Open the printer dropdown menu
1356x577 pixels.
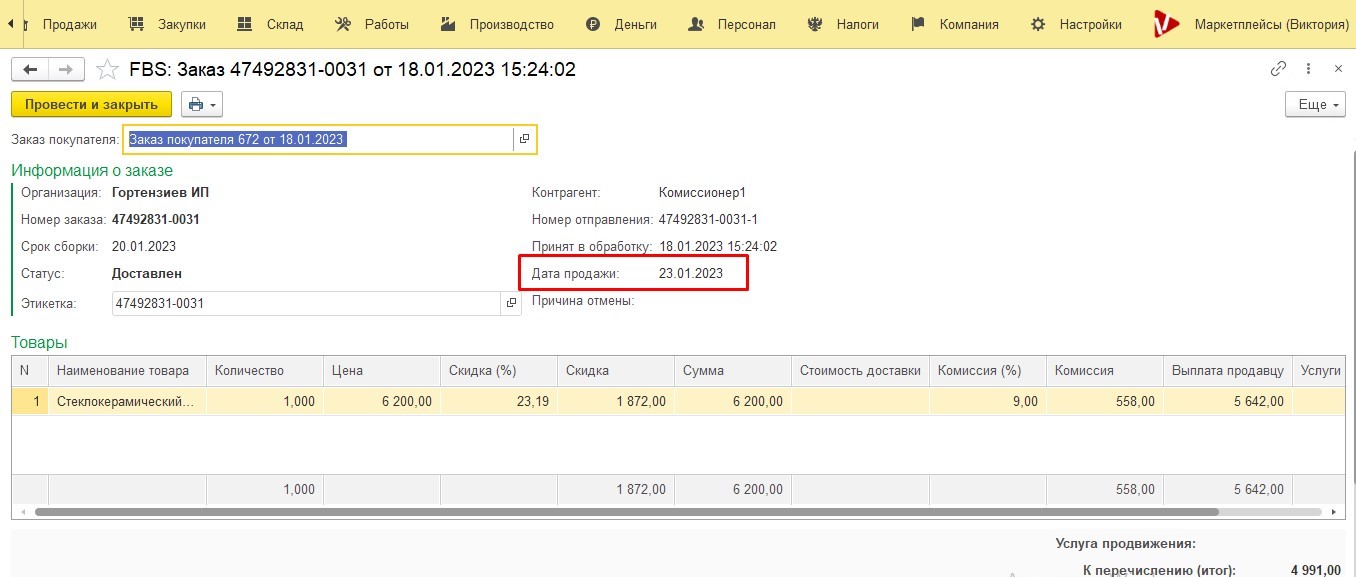(201, 104)
